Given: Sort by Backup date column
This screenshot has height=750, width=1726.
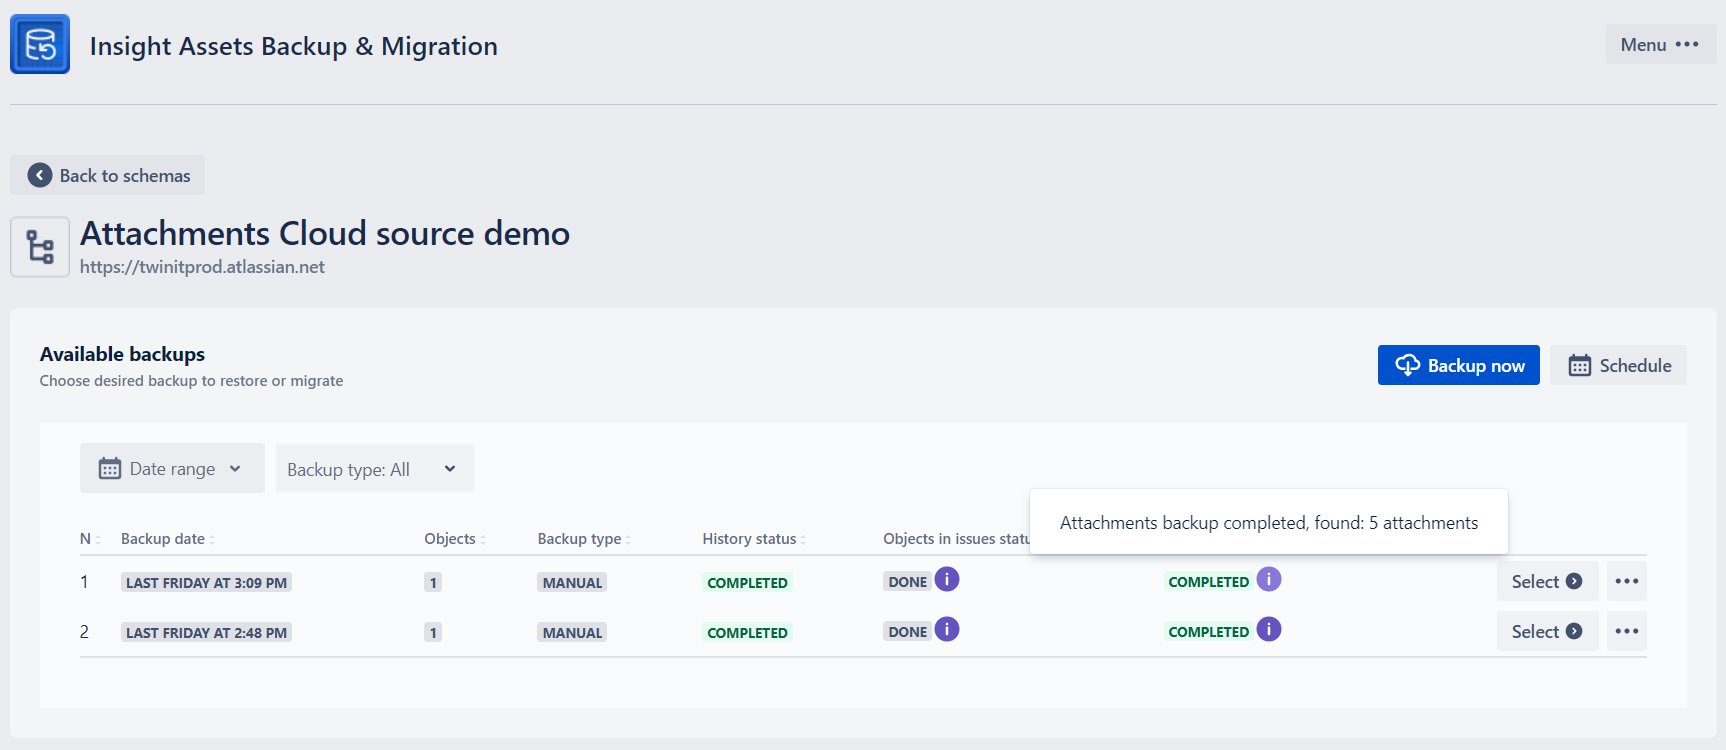Looking at the screenshot, I should 168,539.
